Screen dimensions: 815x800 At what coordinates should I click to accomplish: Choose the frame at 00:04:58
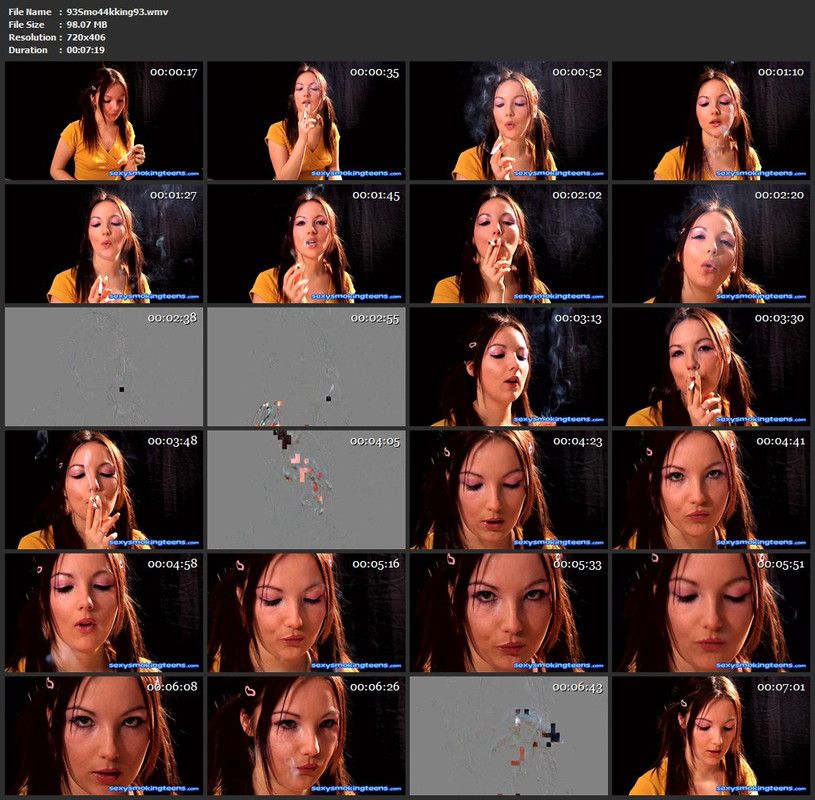pyautogui.click(x=104, y=612)
